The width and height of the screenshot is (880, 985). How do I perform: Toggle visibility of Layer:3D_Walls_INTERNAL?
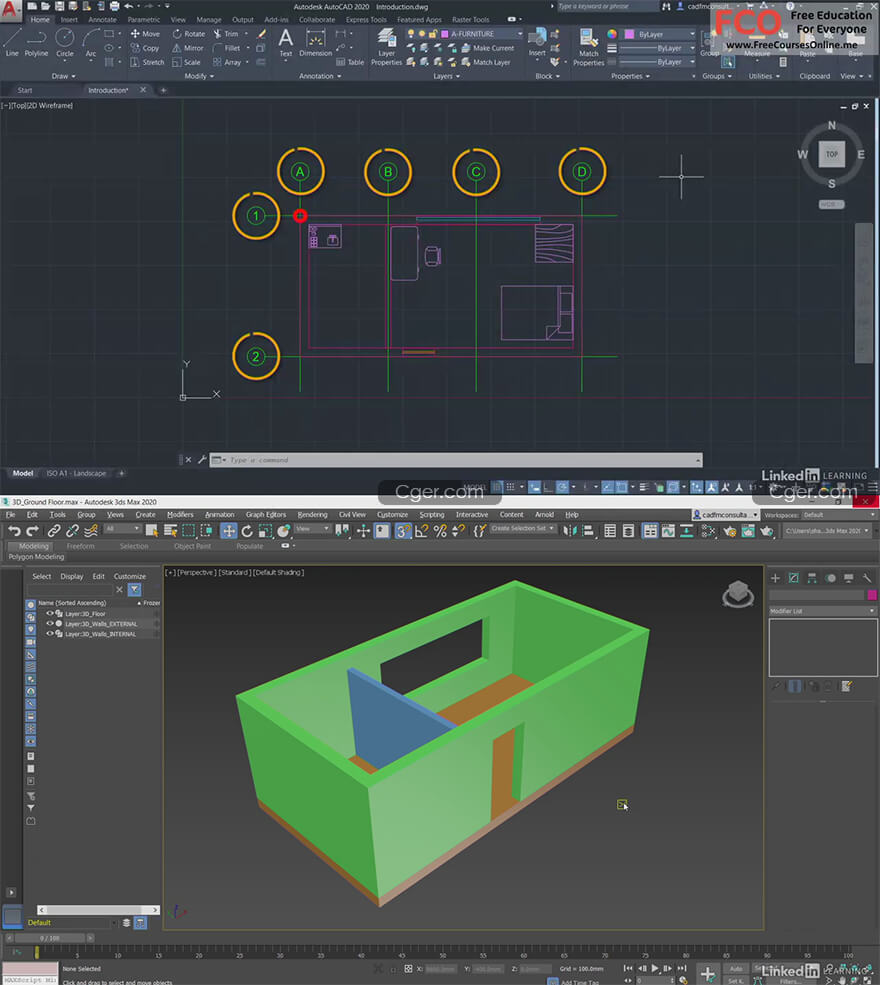(50, 634)
